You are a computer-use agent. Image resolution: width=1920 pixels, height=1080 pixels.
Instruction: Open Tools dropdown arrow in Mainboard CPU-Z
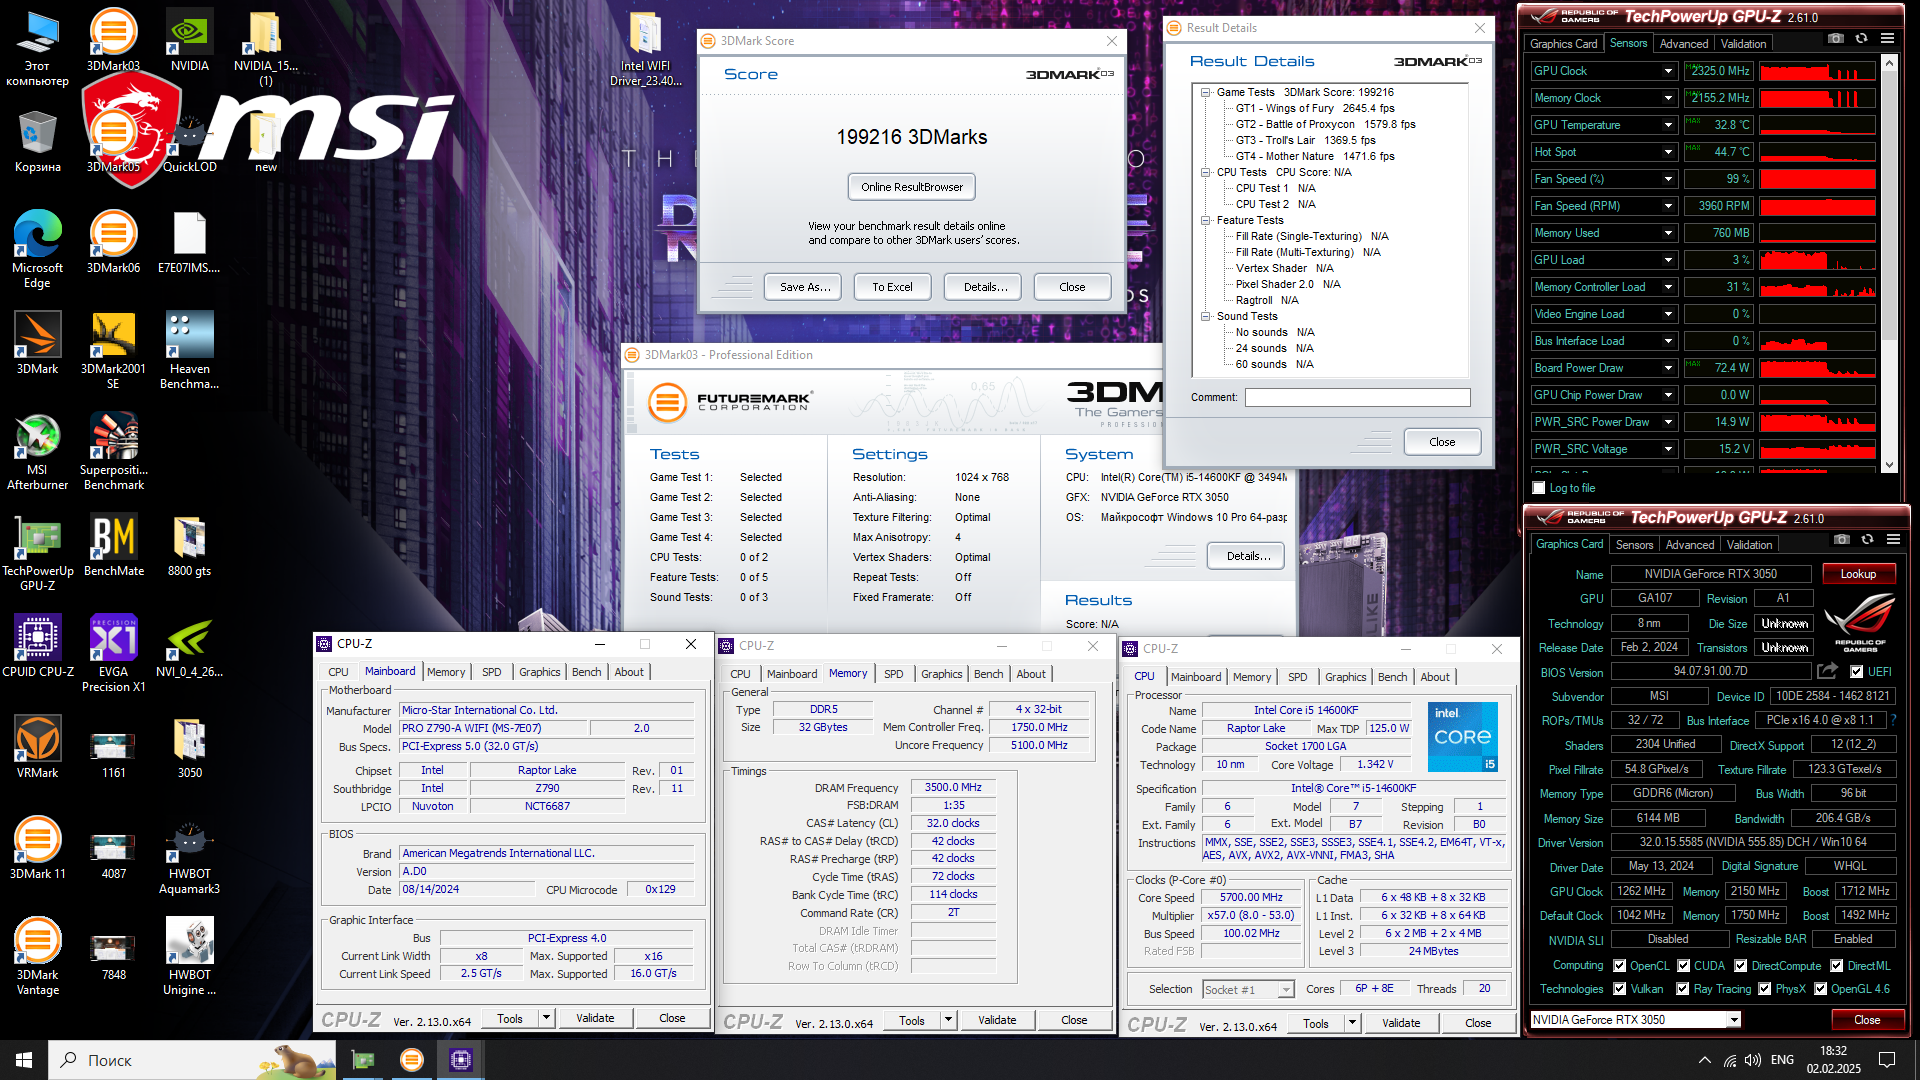click(546, 1018)
